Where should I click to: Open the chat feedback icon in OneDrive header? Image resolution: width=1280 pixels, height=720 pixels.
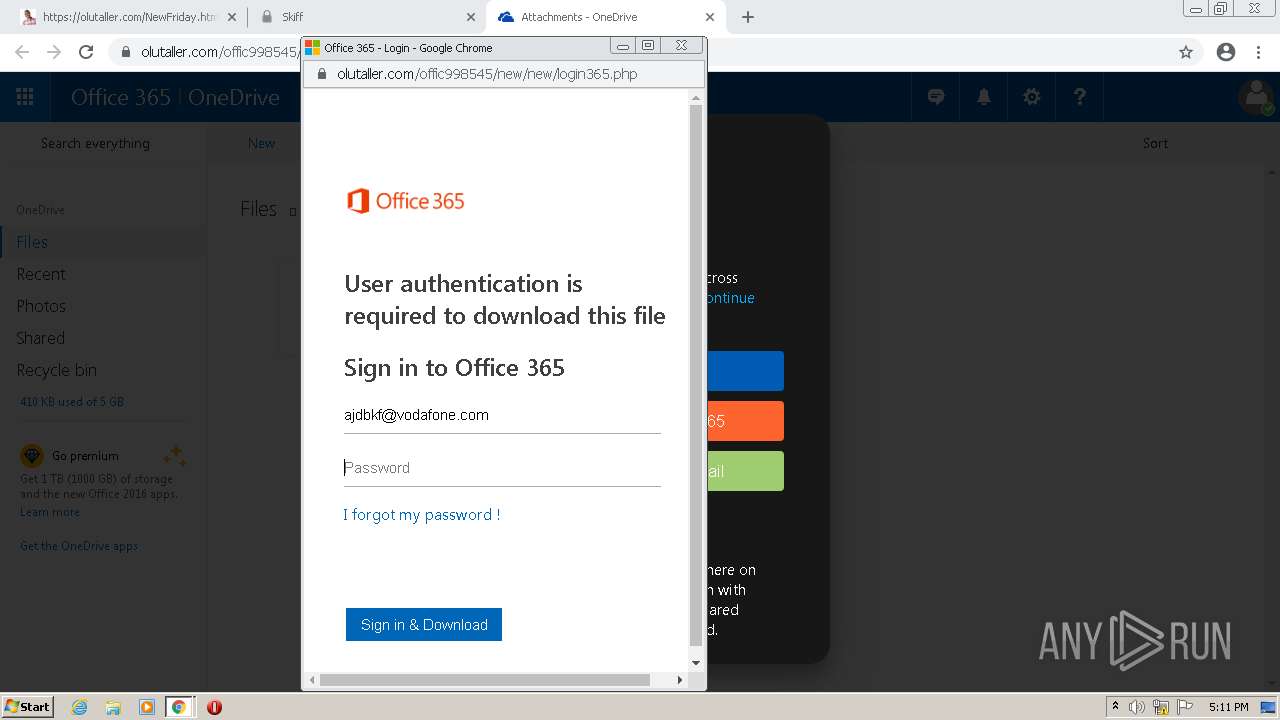(936, 97)
